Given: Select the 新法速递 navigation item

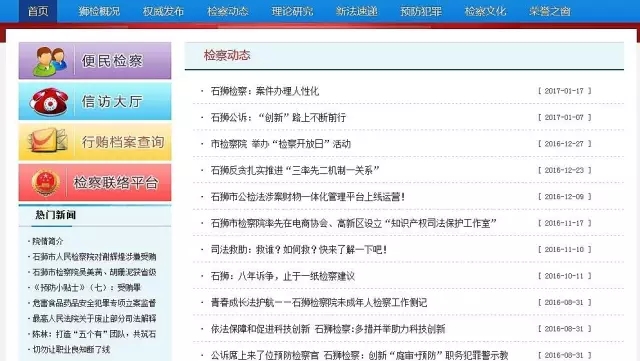Looking at the screenshot, I should (356, 11).
